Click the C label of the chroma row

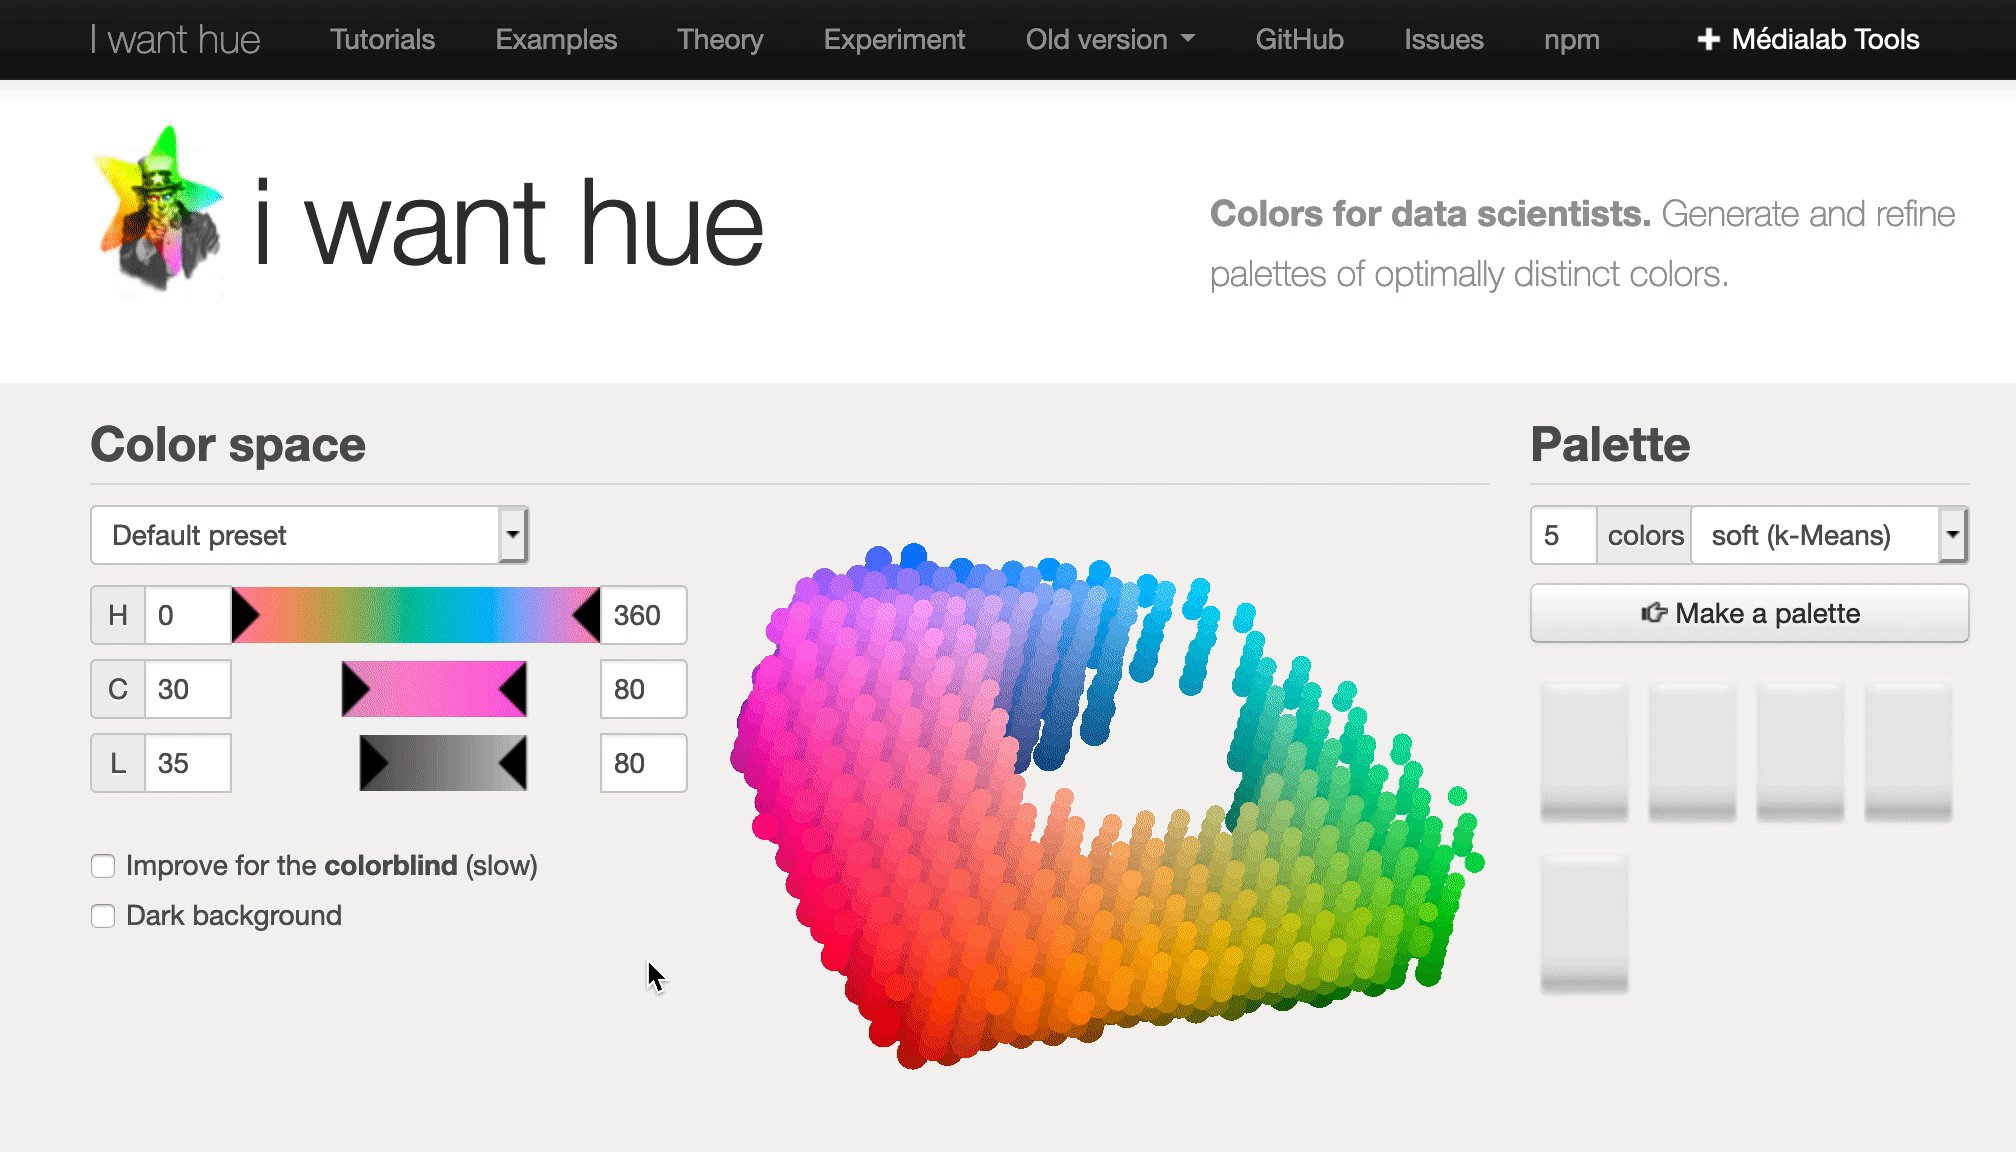click(118, 689)
